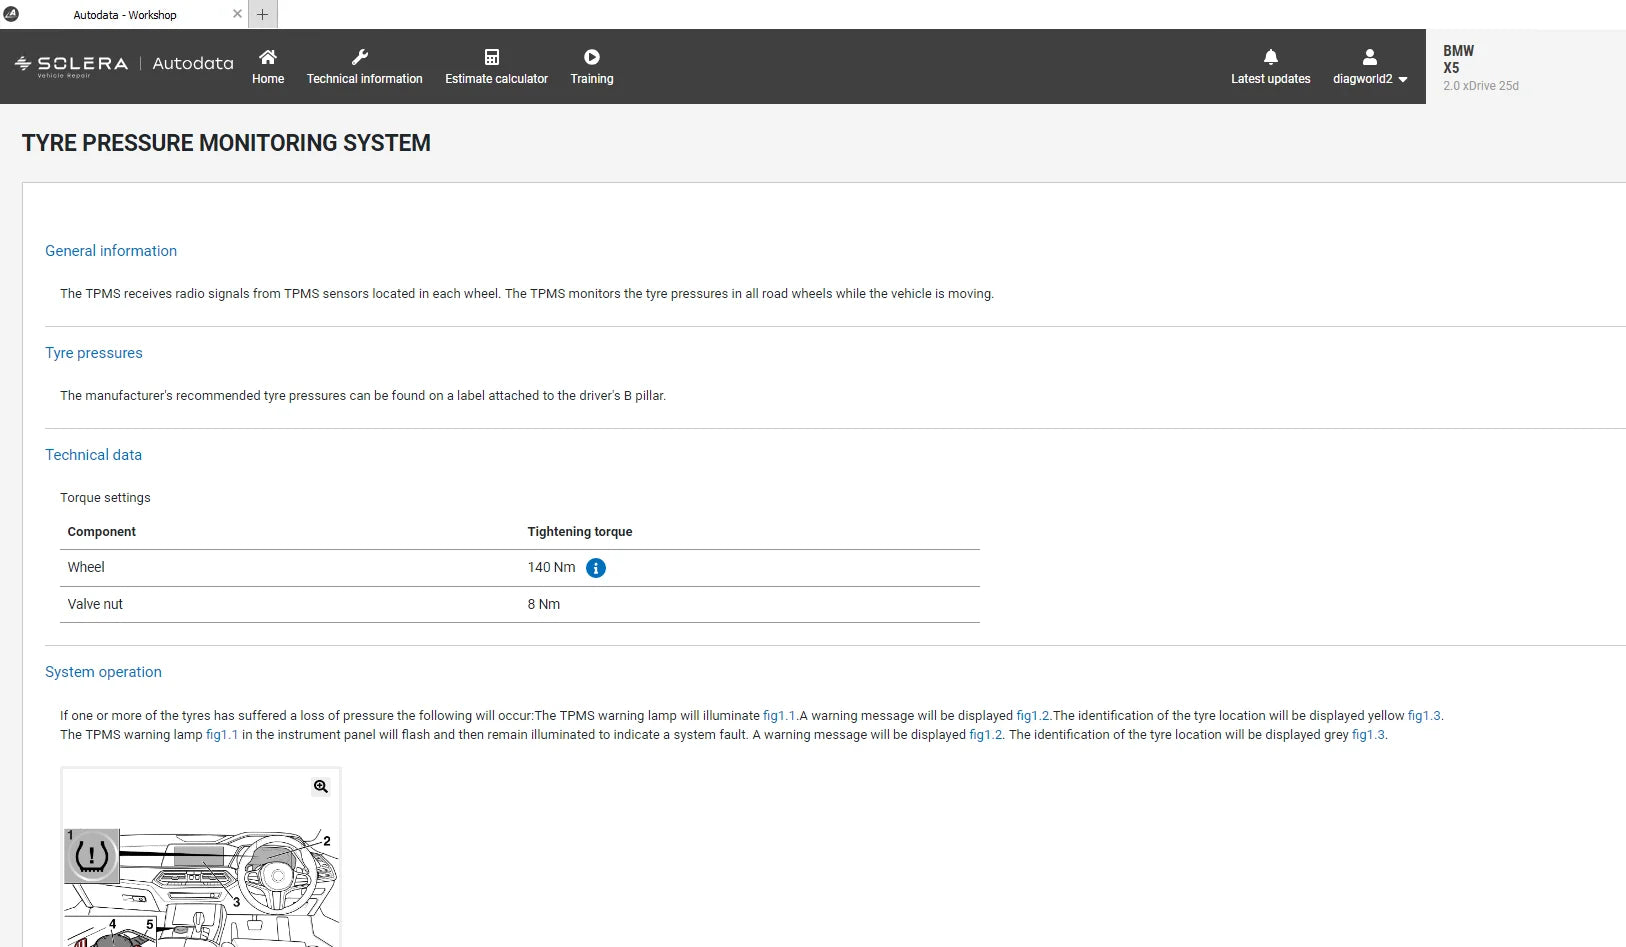Screen dimensions: 1626x947
Task: Open the dashboard figure thumbnail
Action: 201,858
